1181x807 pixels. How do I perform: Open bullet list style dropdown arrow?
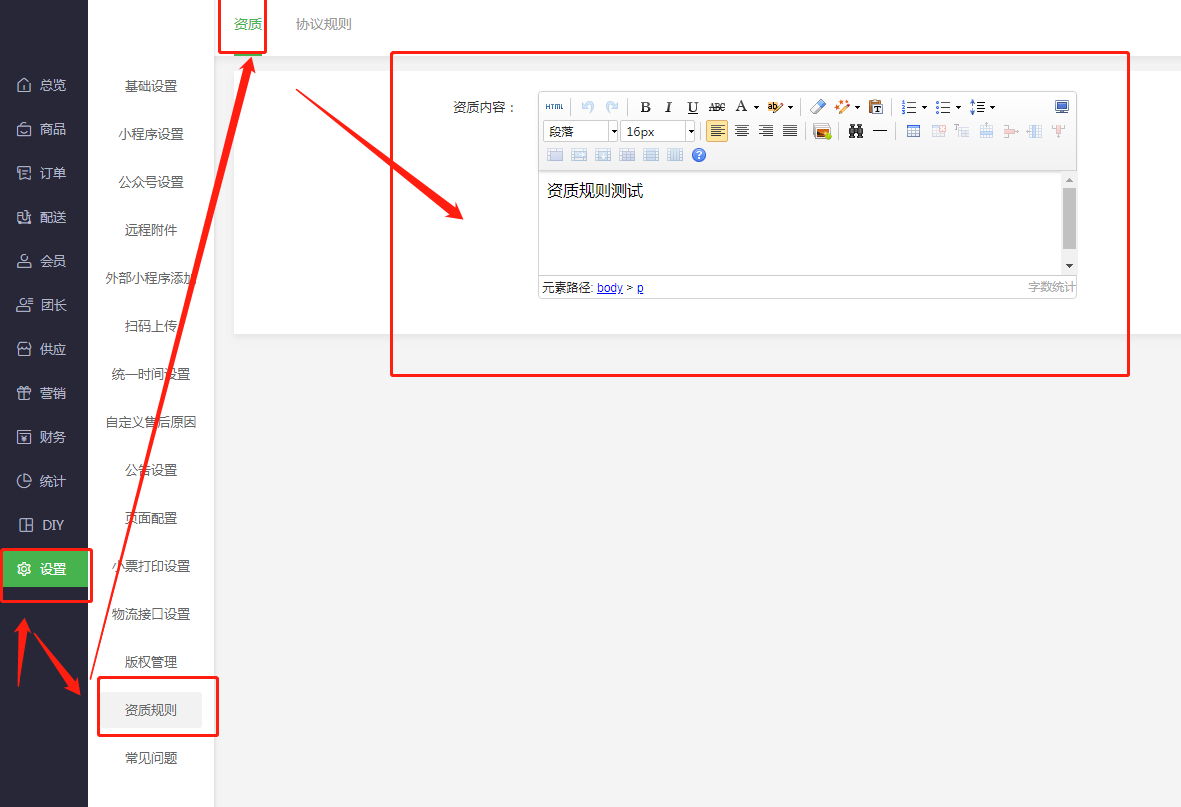click(958, 108)
